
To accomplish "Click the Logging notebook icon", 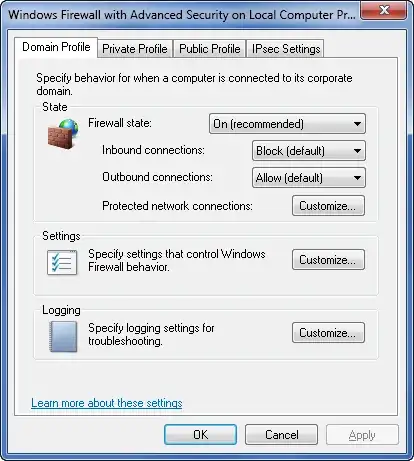I will tap(63, 336).
